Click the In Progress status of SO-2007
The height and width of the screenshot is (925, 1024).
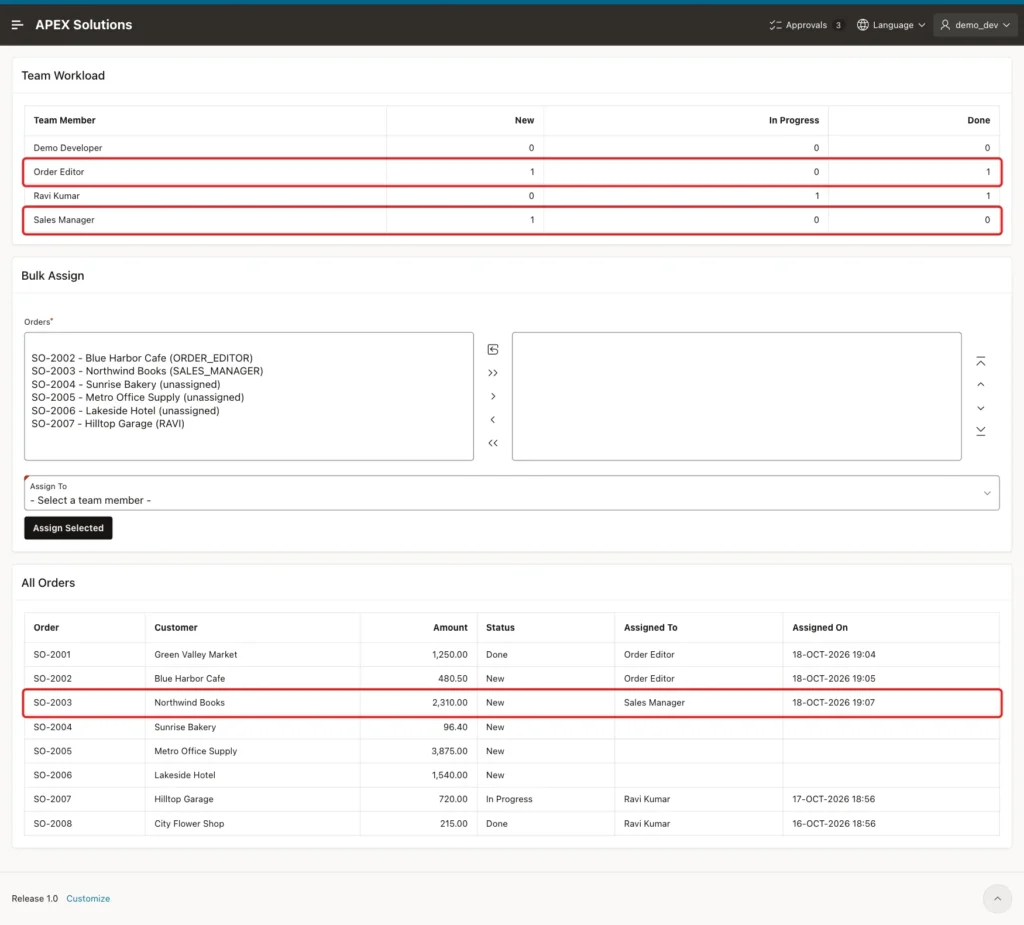509,800
